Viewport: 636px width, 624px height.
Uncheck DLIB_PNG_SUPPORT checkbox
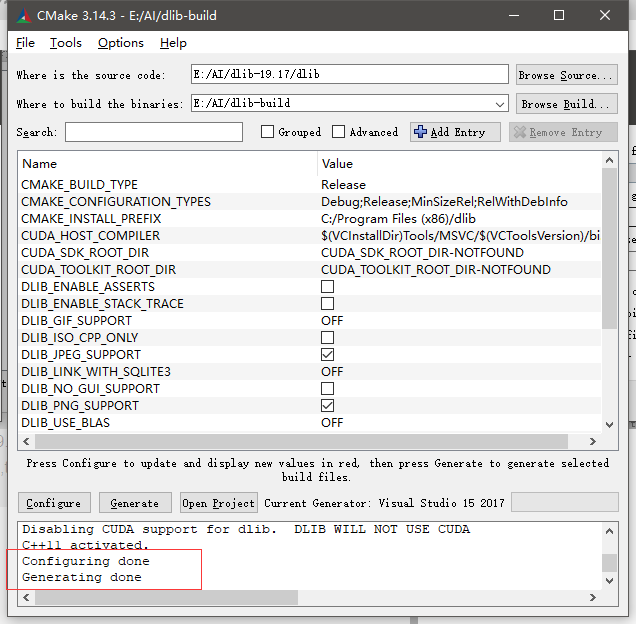click(x=327, y=406)
